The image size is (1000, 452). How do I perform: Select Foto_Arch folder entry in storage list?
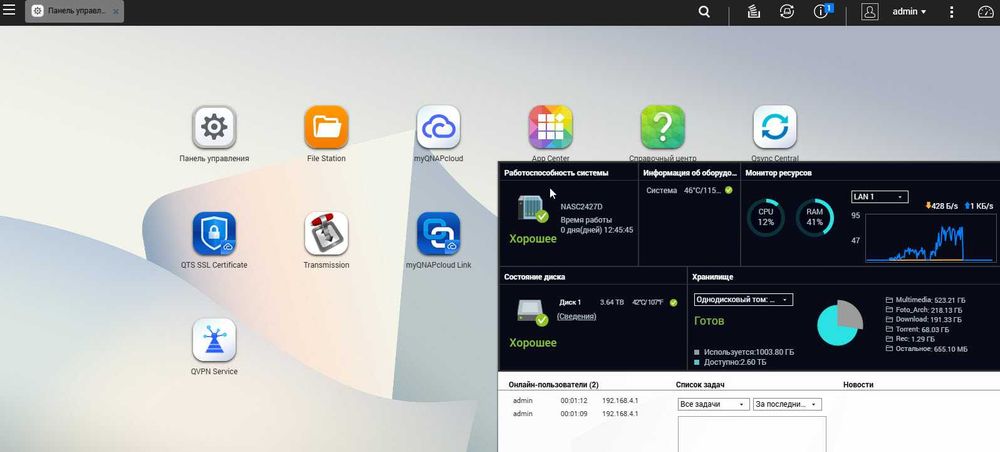point(923,309)
